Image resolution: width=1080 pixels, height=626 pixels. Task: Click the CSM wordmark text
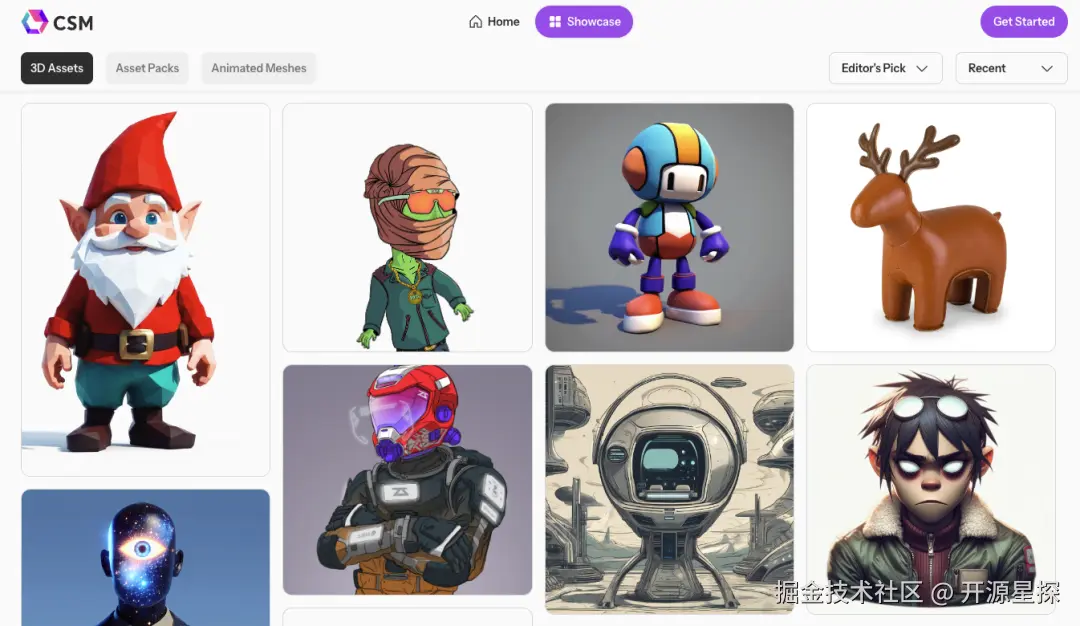click(x=73, y=23)
